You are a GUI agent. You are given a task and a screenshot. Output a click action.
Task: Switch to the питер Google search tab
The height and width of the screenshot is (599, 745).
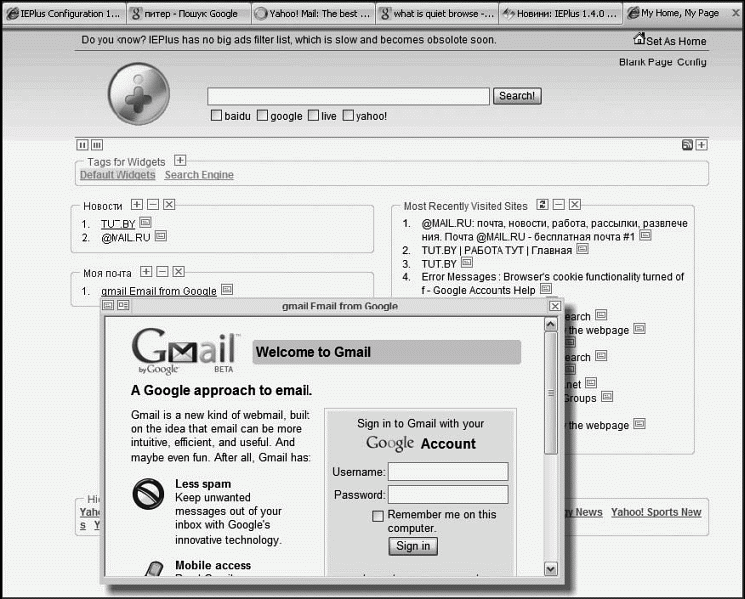point(189,14)
